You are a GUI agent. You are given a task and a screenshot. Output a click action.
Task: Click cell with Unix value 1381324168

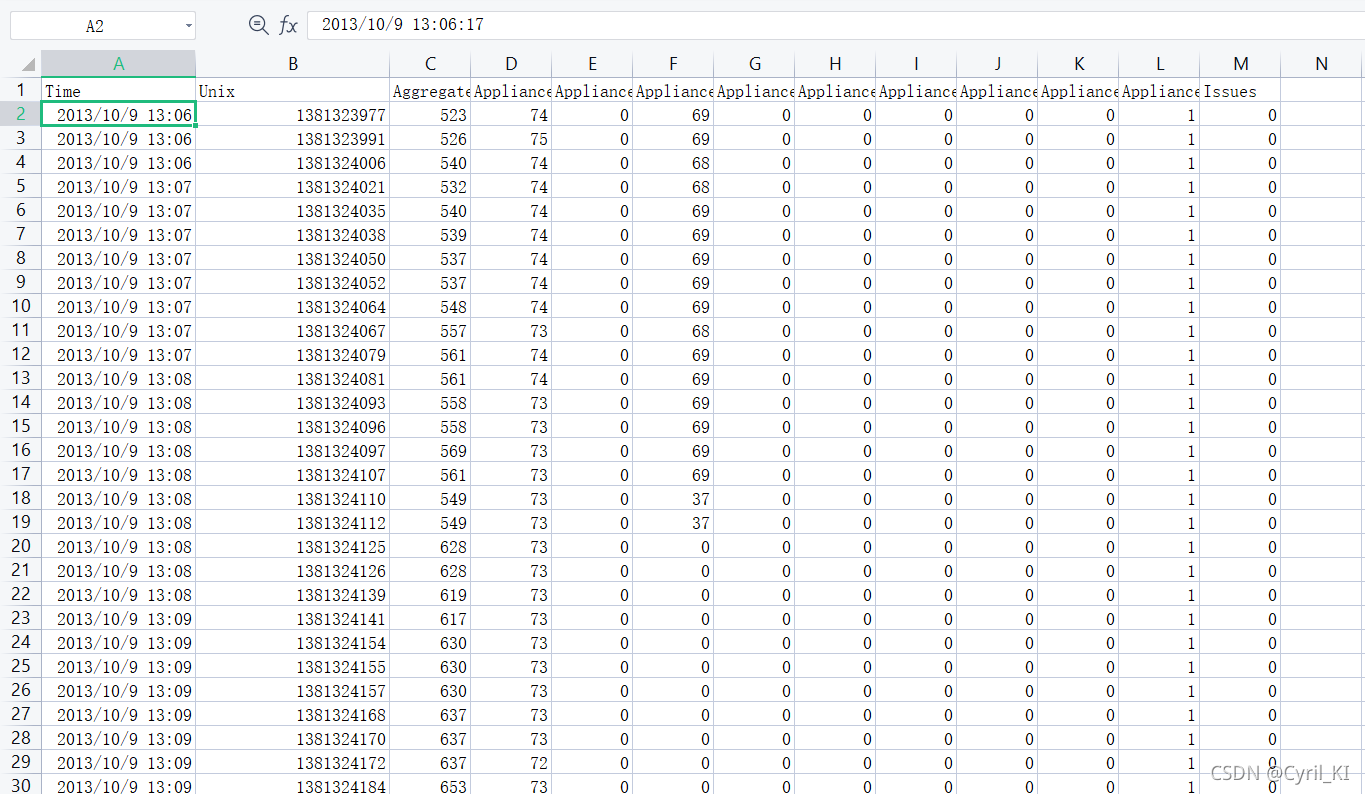(293, 715)
